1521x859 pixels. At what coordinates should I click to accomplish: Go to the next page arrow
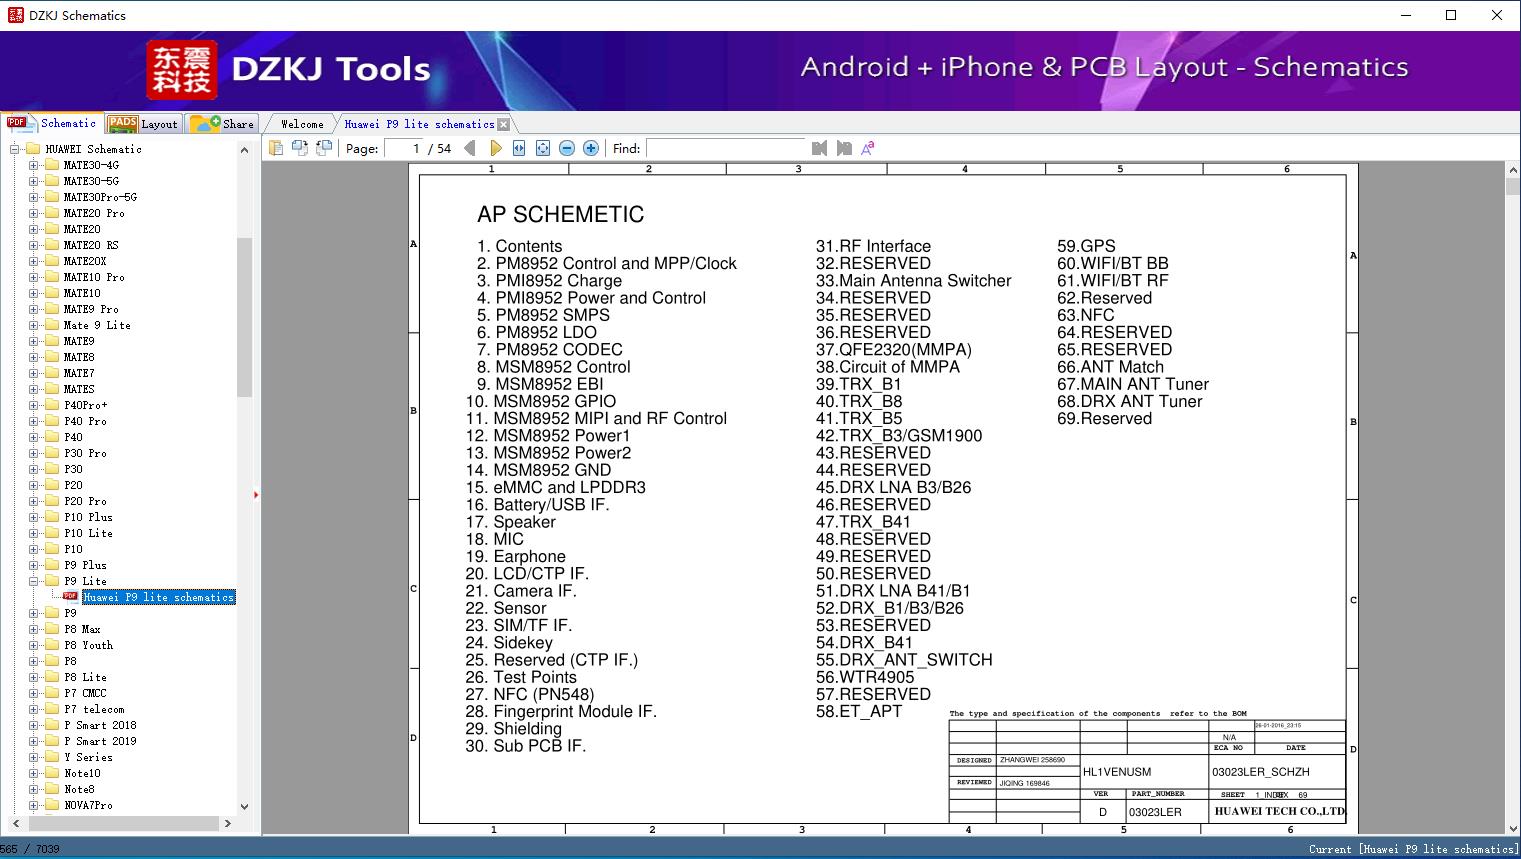tap(495, 148)
